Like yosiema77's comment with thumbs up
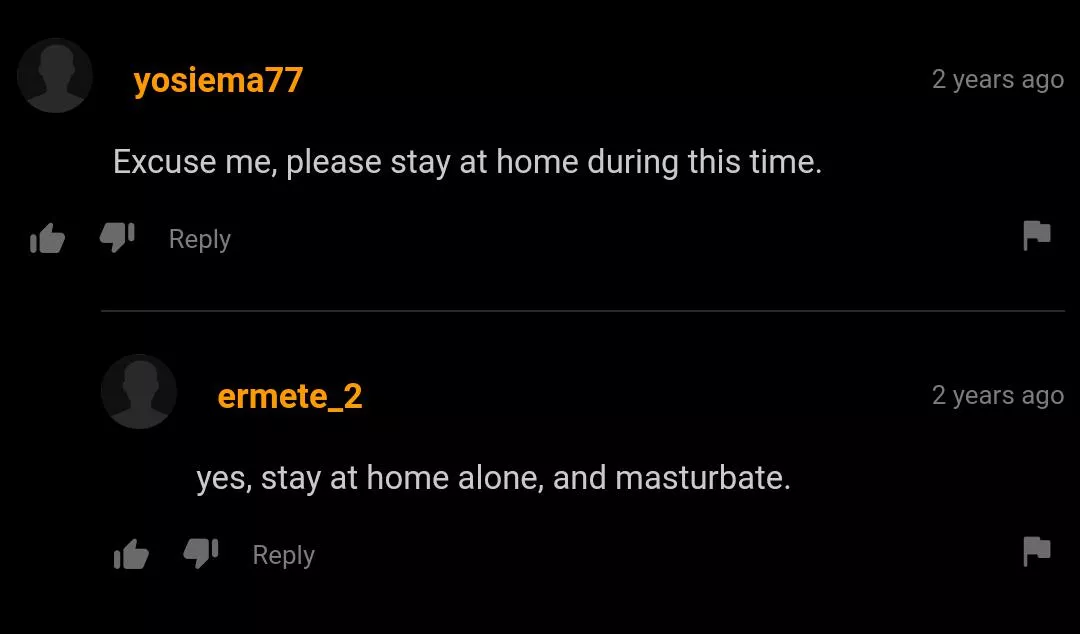The width and height of the screenshot is (1080, 634). pos(48,239)
